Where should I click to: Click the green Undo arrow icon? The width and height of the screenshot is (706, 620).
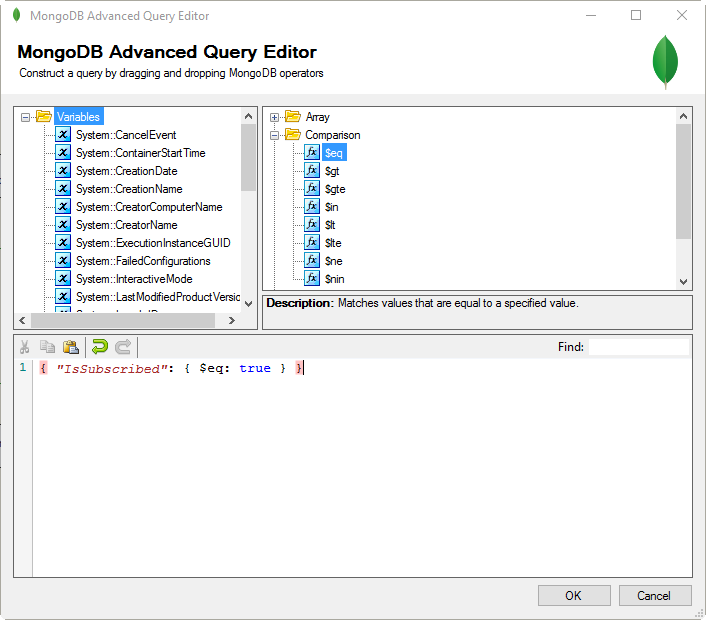(100, 347)
